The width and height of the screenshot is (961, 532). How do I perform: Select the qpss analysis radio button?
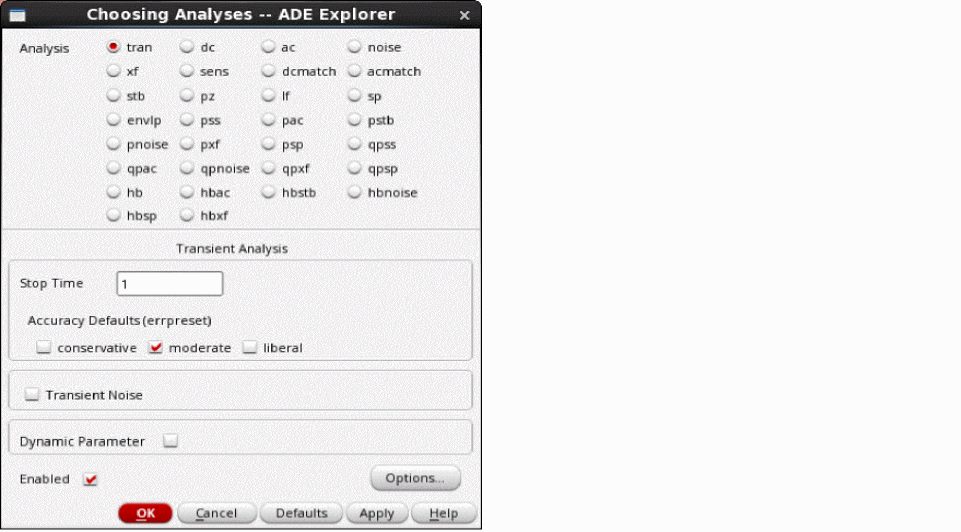coord(354,144)
